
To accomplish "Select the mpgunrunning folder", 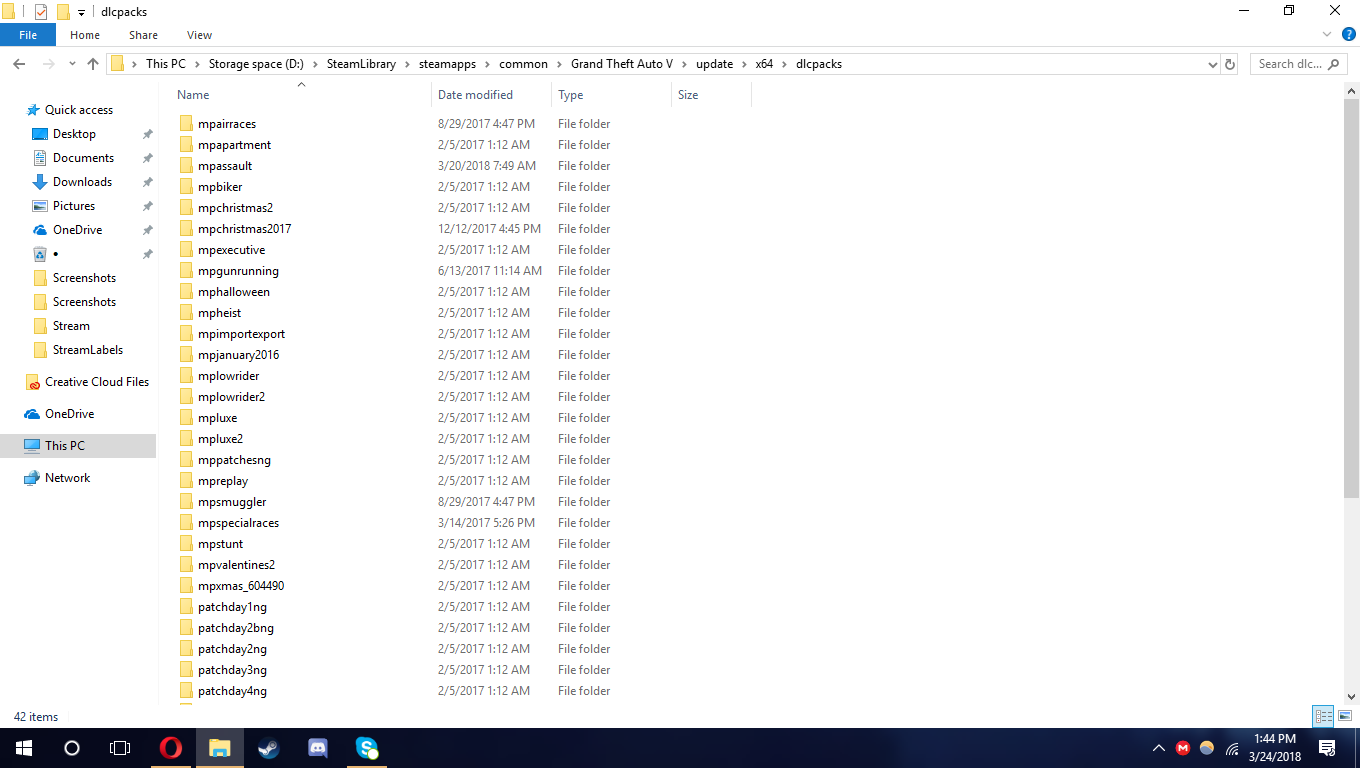I will click(238, 271).
